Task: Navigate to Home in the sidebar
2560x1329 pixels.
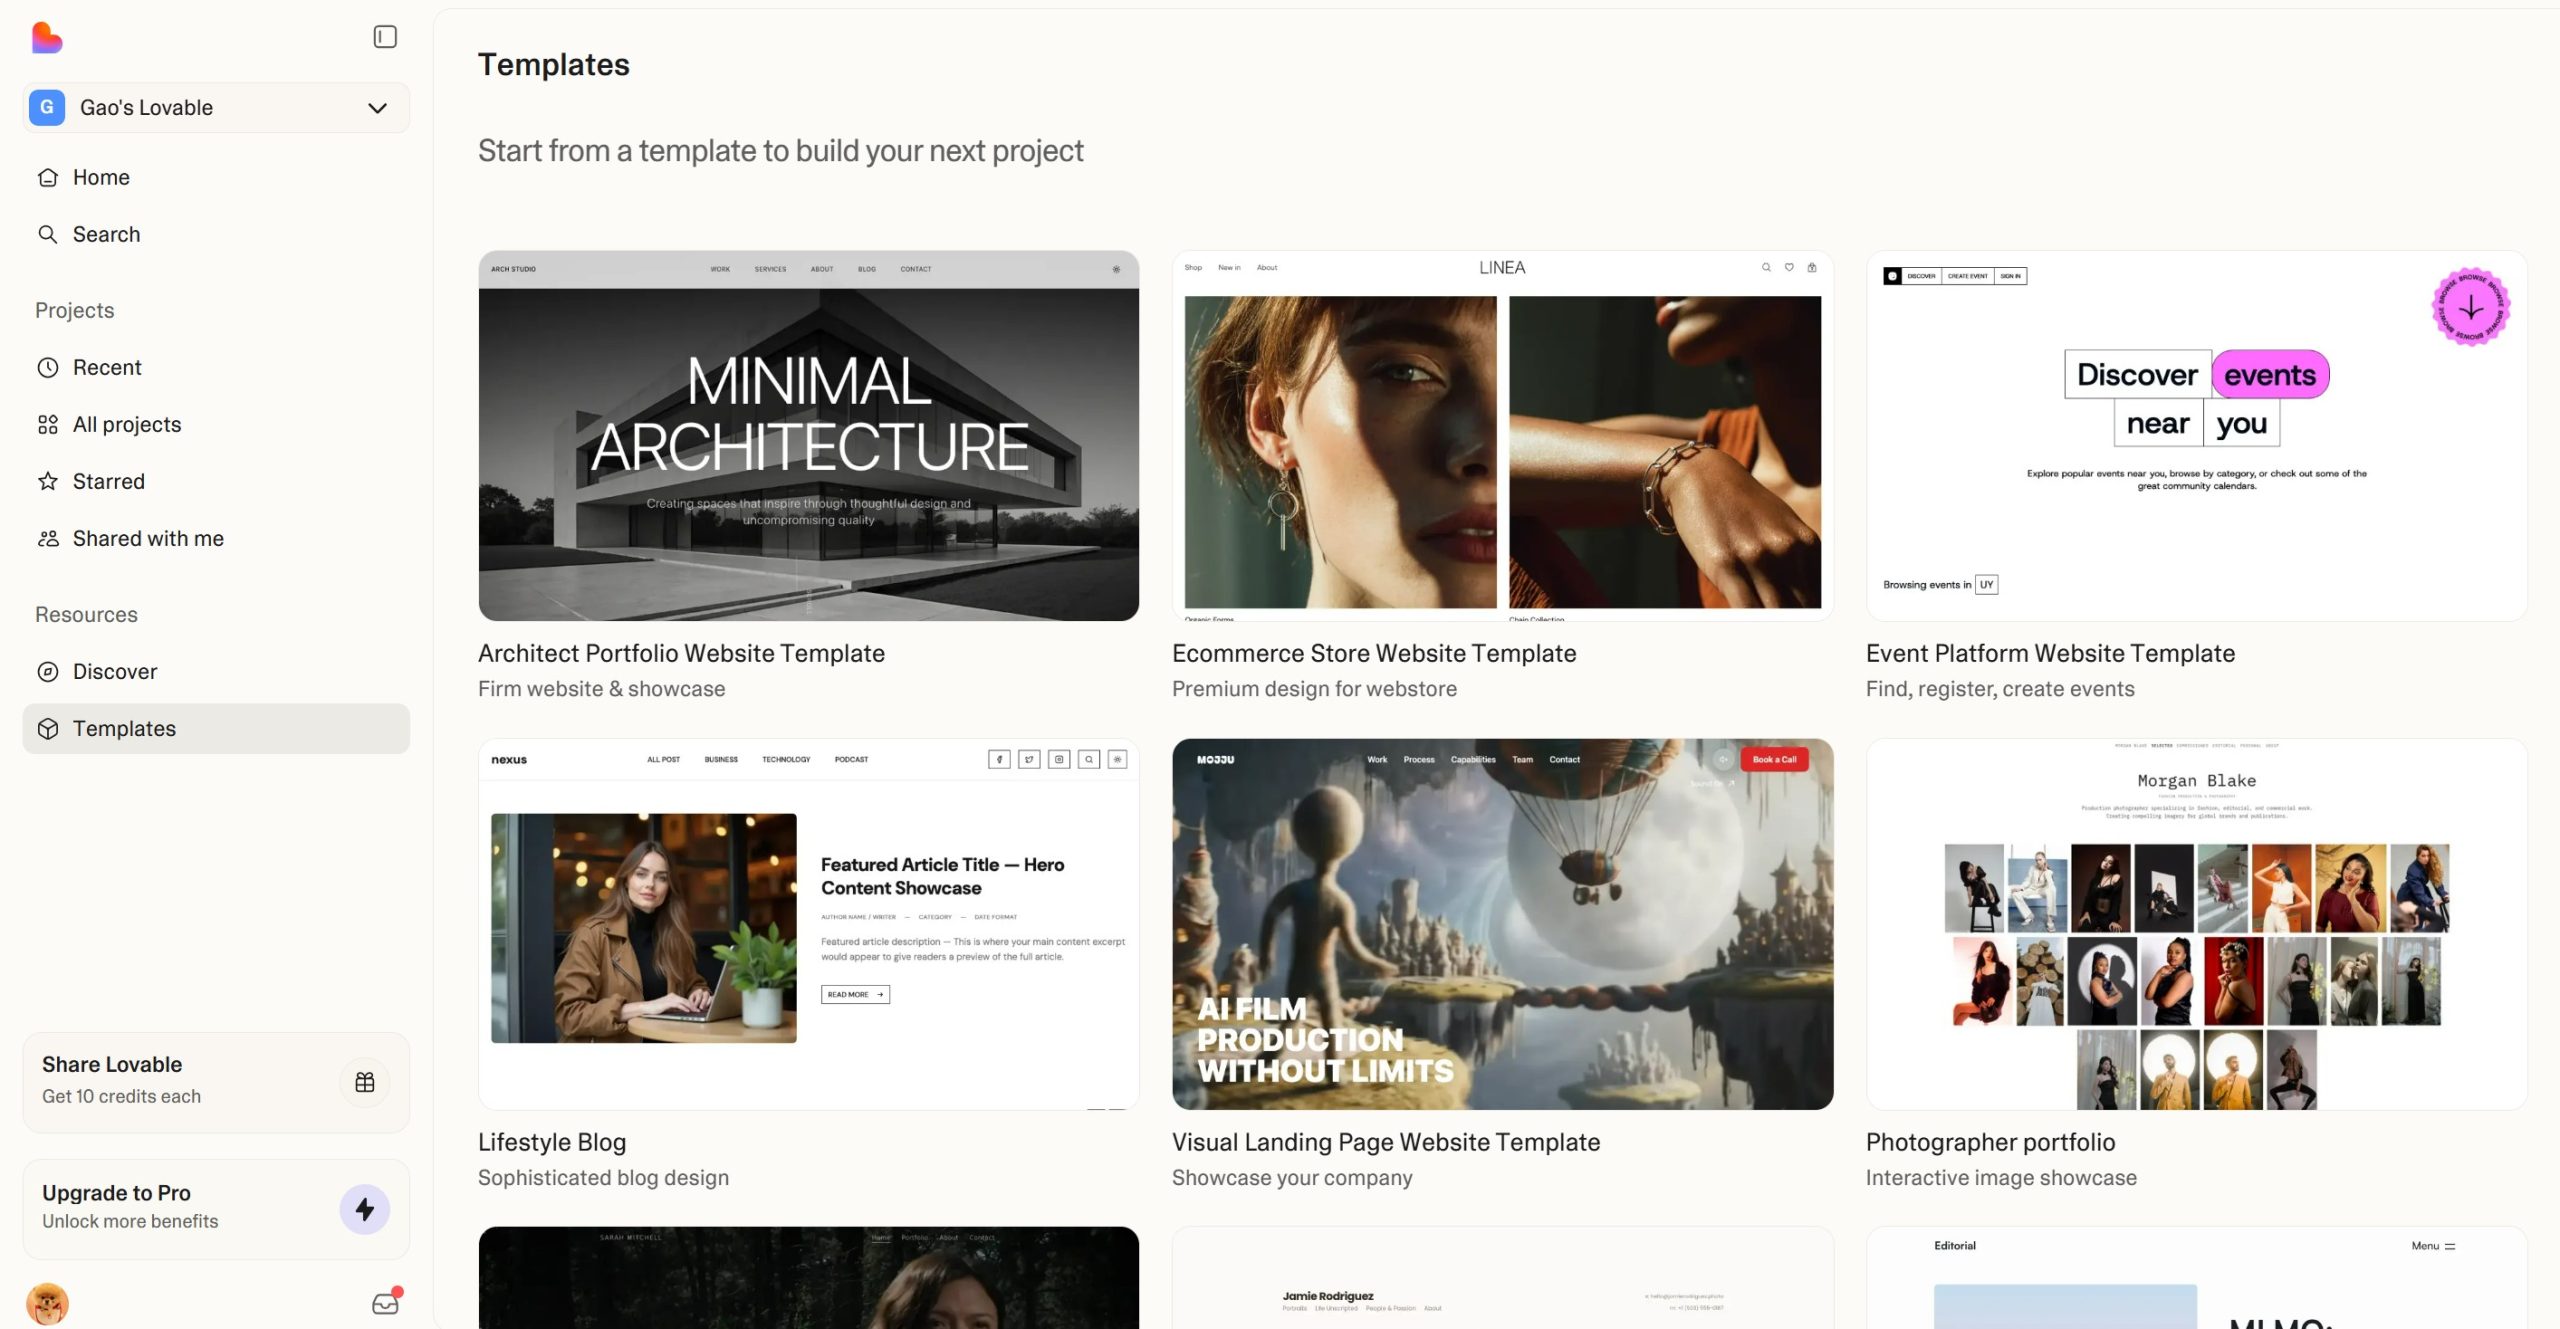Action: (x=100, y=177)
